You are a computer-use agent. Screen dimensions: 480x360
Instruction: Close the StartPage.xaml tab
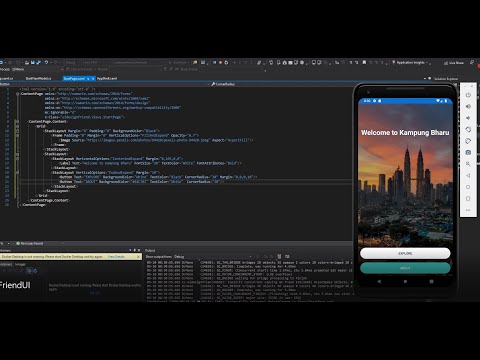click(x=93, y=78)
